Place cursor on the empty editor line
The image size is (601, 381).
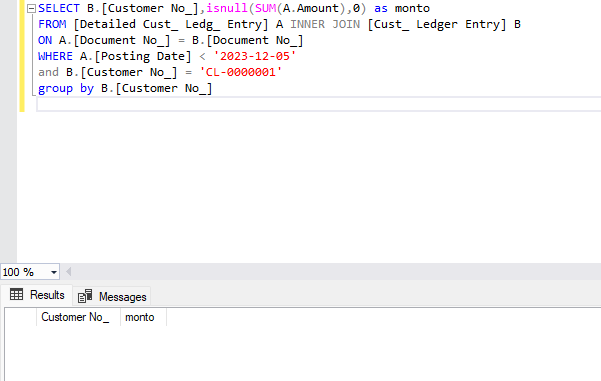coord(319,104)
